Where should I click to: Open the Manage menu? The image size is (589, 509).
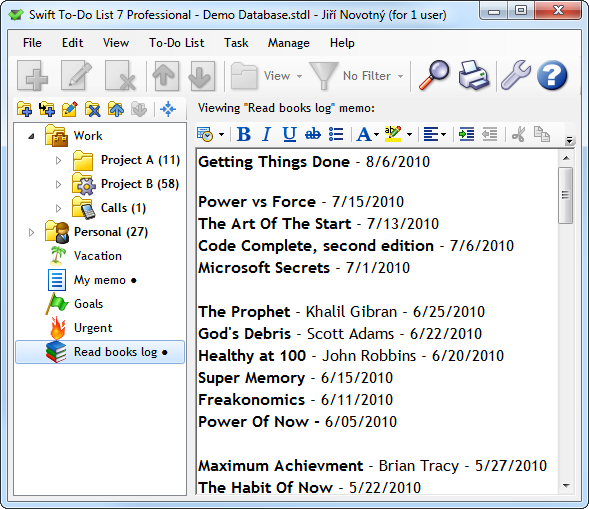288,43
